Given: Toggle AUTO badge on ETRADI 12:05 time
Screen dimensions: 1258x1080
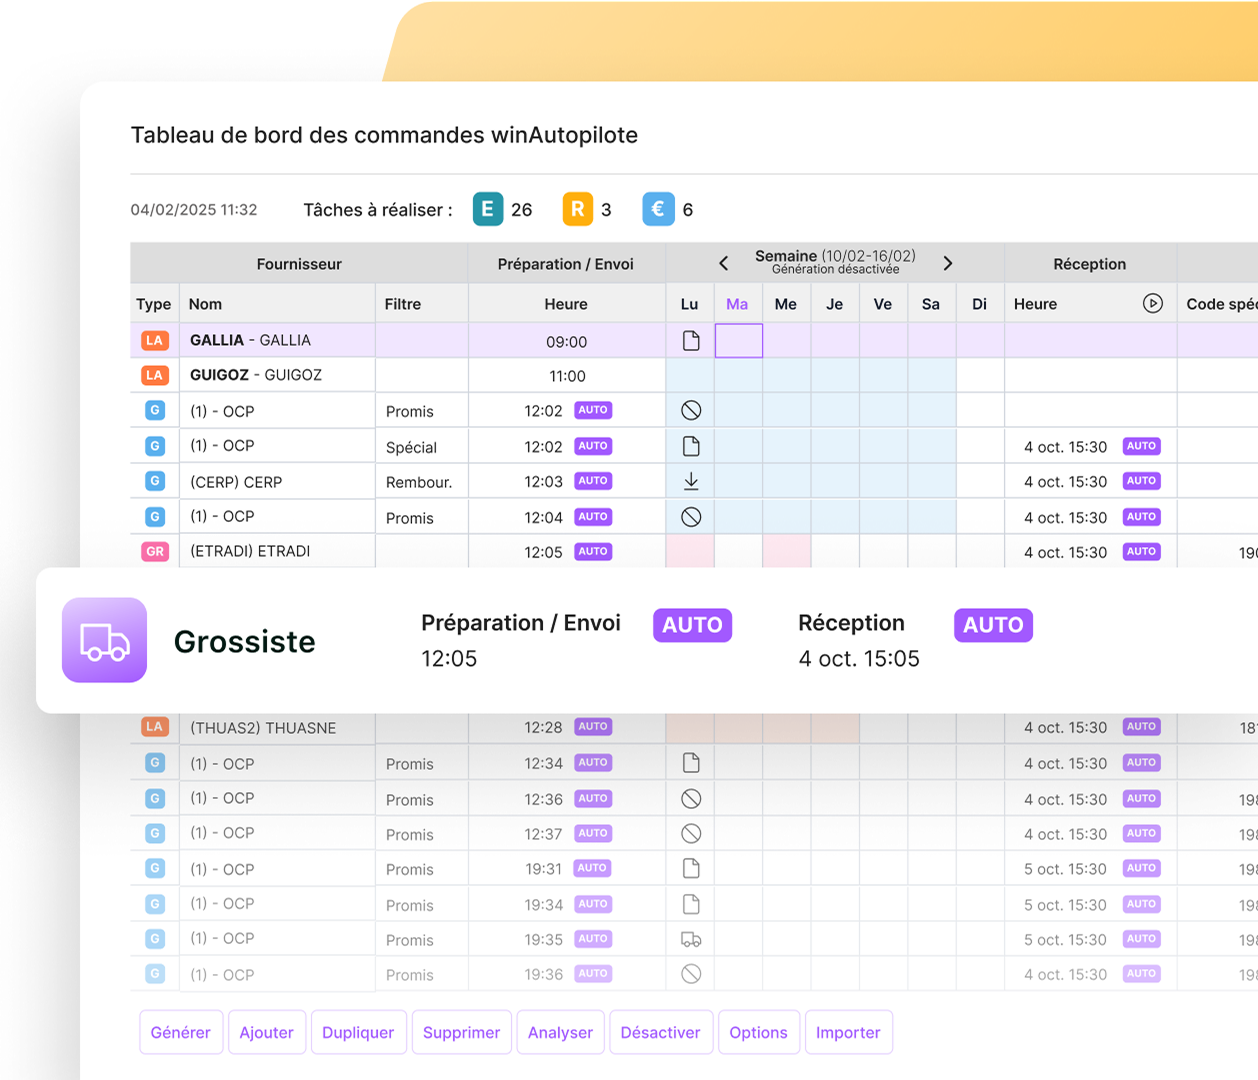Looking at the screenshot, I should pyautogui.click(x=593, y=552).
